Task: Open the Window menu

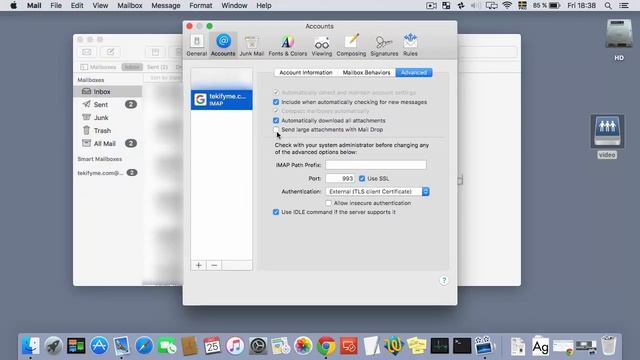Action: (234, 5)
